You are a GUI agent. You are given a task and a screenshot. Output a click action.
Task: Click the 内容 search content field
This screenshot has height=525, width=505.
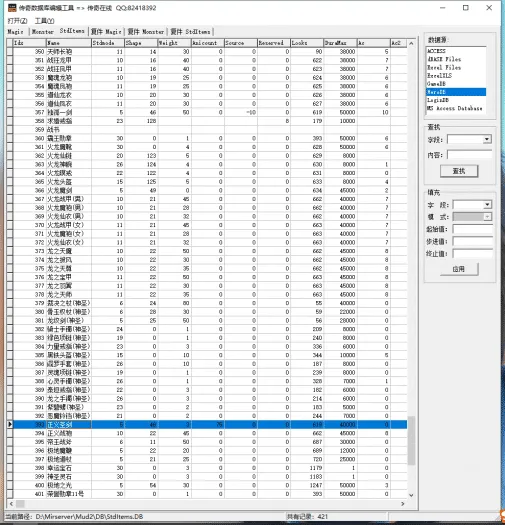point(470,155)
